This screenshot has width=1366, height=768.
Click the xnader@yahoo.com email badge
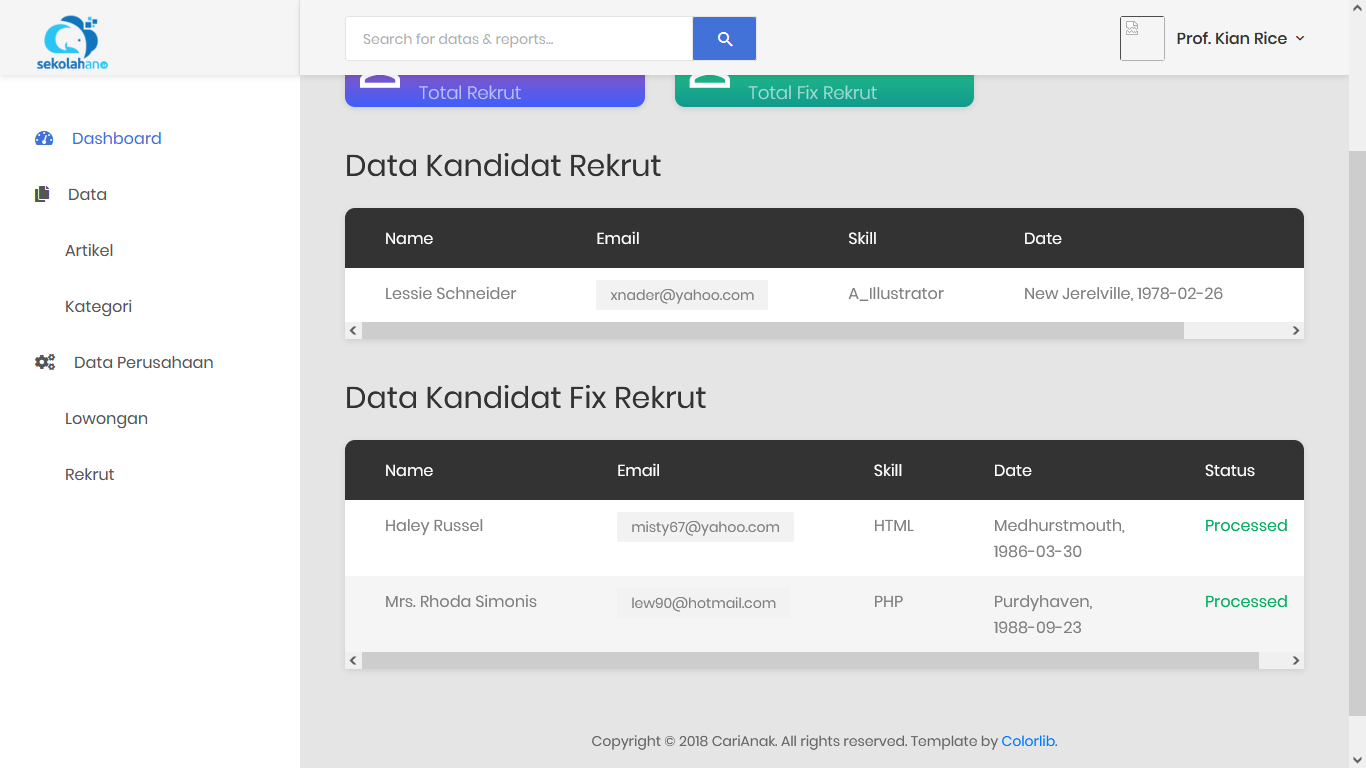coord(682,295)
